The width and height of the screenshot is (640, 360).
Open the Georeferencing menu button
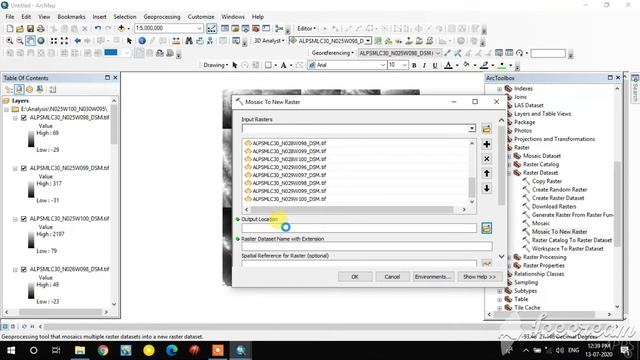[x=333, y=53]
